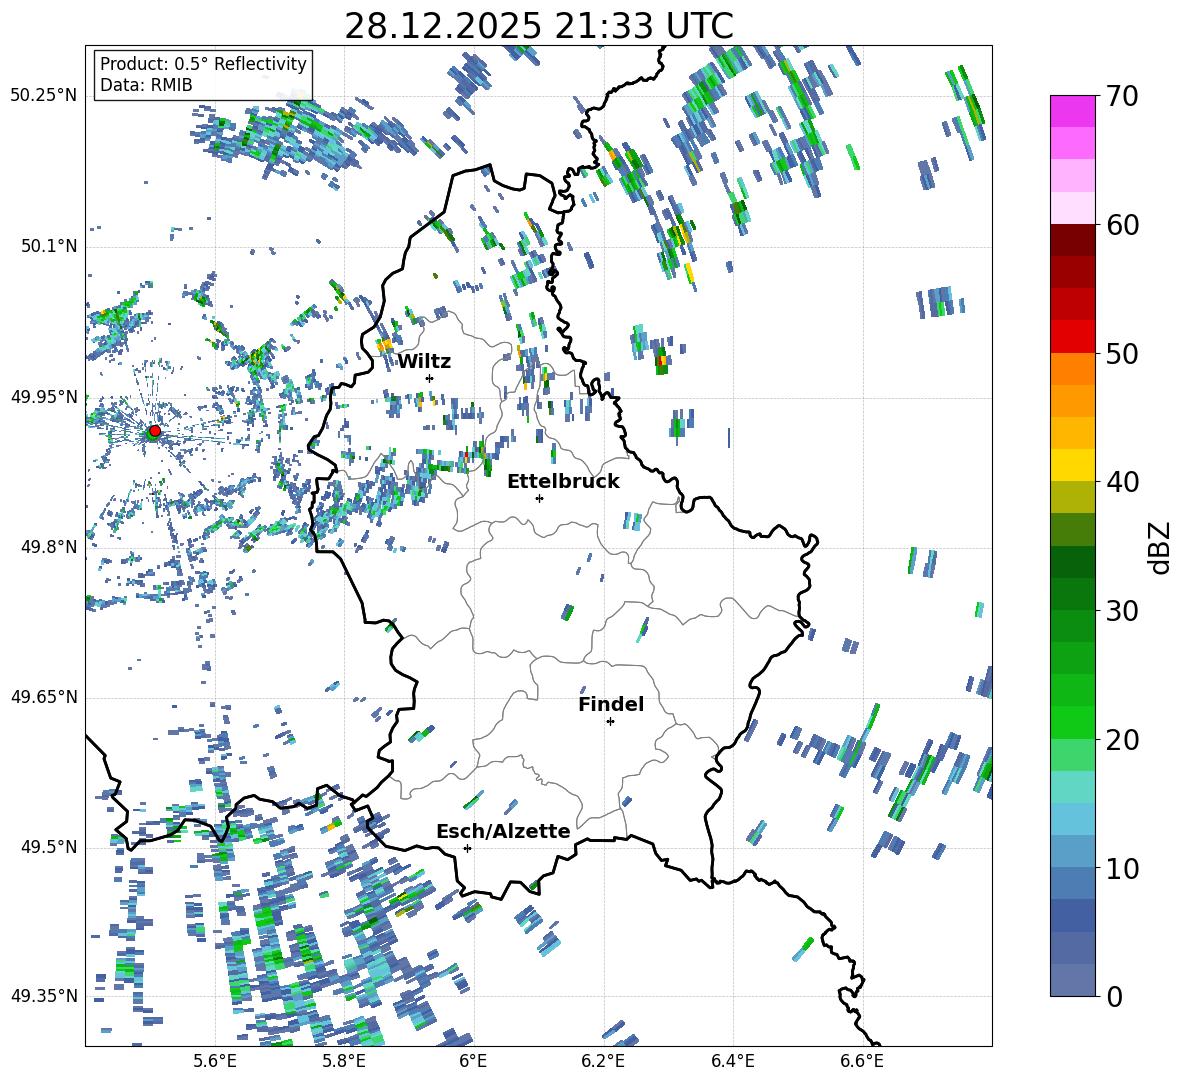Pick the bright red colorbar segment above 50
Screen dimensions: 1184x1081
tap(1073, 337)
